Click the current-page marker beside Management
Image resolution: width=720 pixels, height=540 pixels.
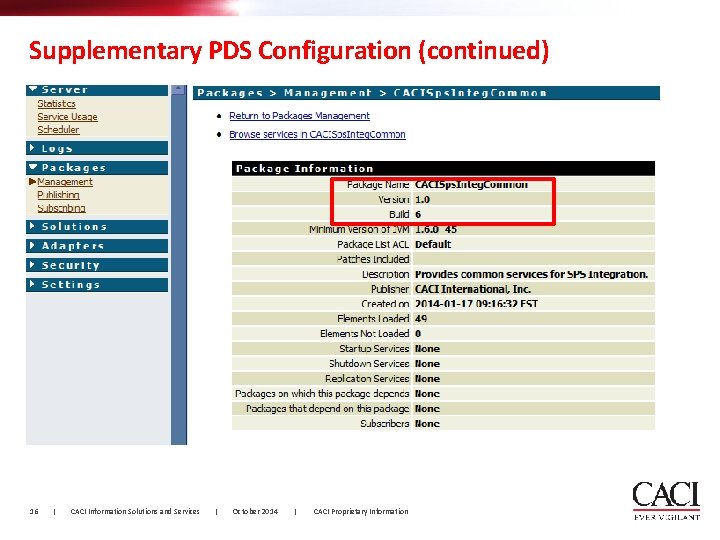point(32,182)
